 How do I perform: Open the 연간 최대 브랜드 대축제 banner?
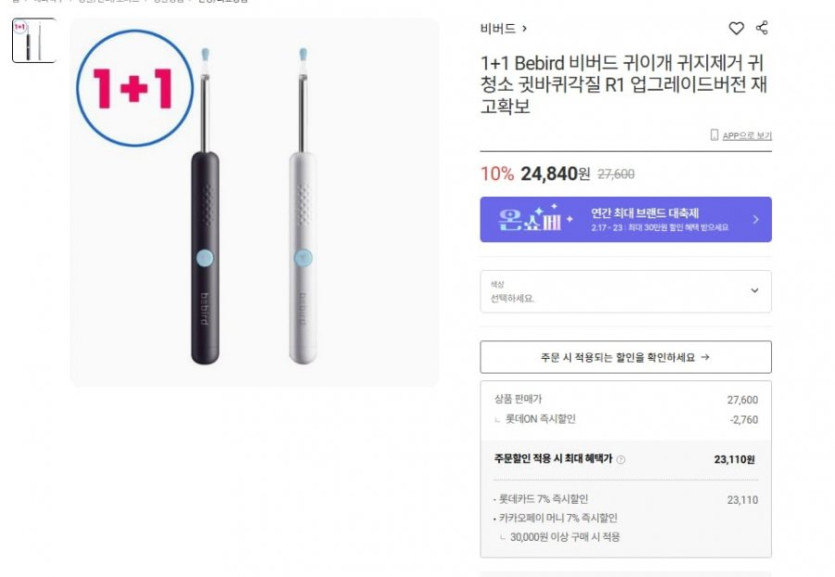626,219
